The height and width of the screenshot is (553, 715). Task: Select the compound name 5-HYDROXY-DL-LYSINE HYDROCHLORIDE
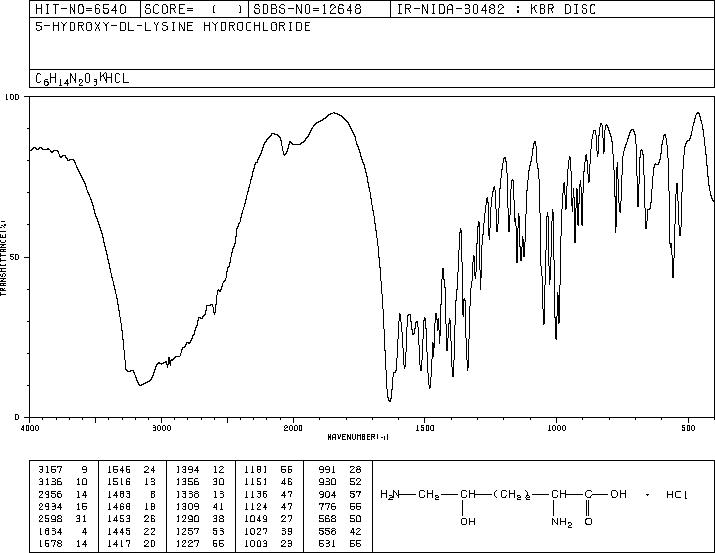[173, 26]
